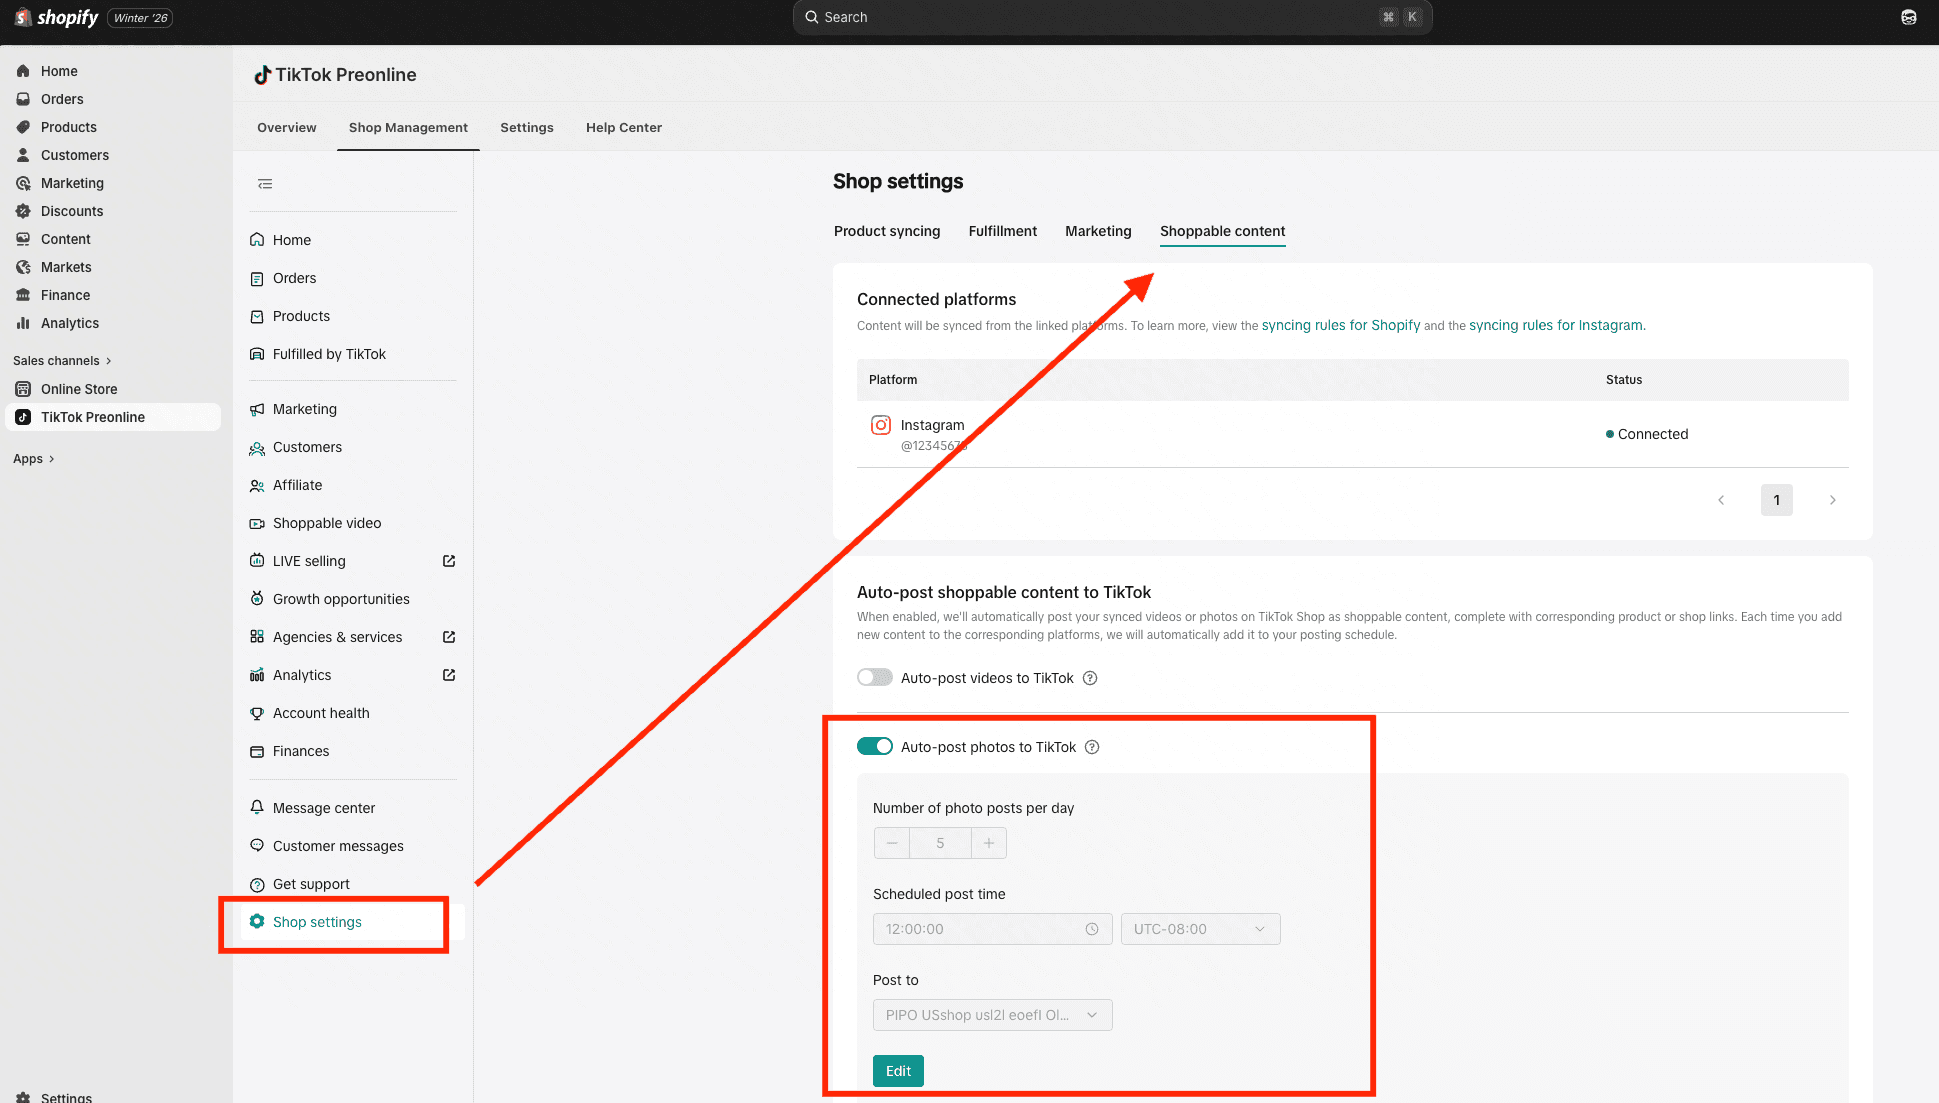Open the account avatar icon top right
The image size is (1939, 1103).
pos(1909,17)
